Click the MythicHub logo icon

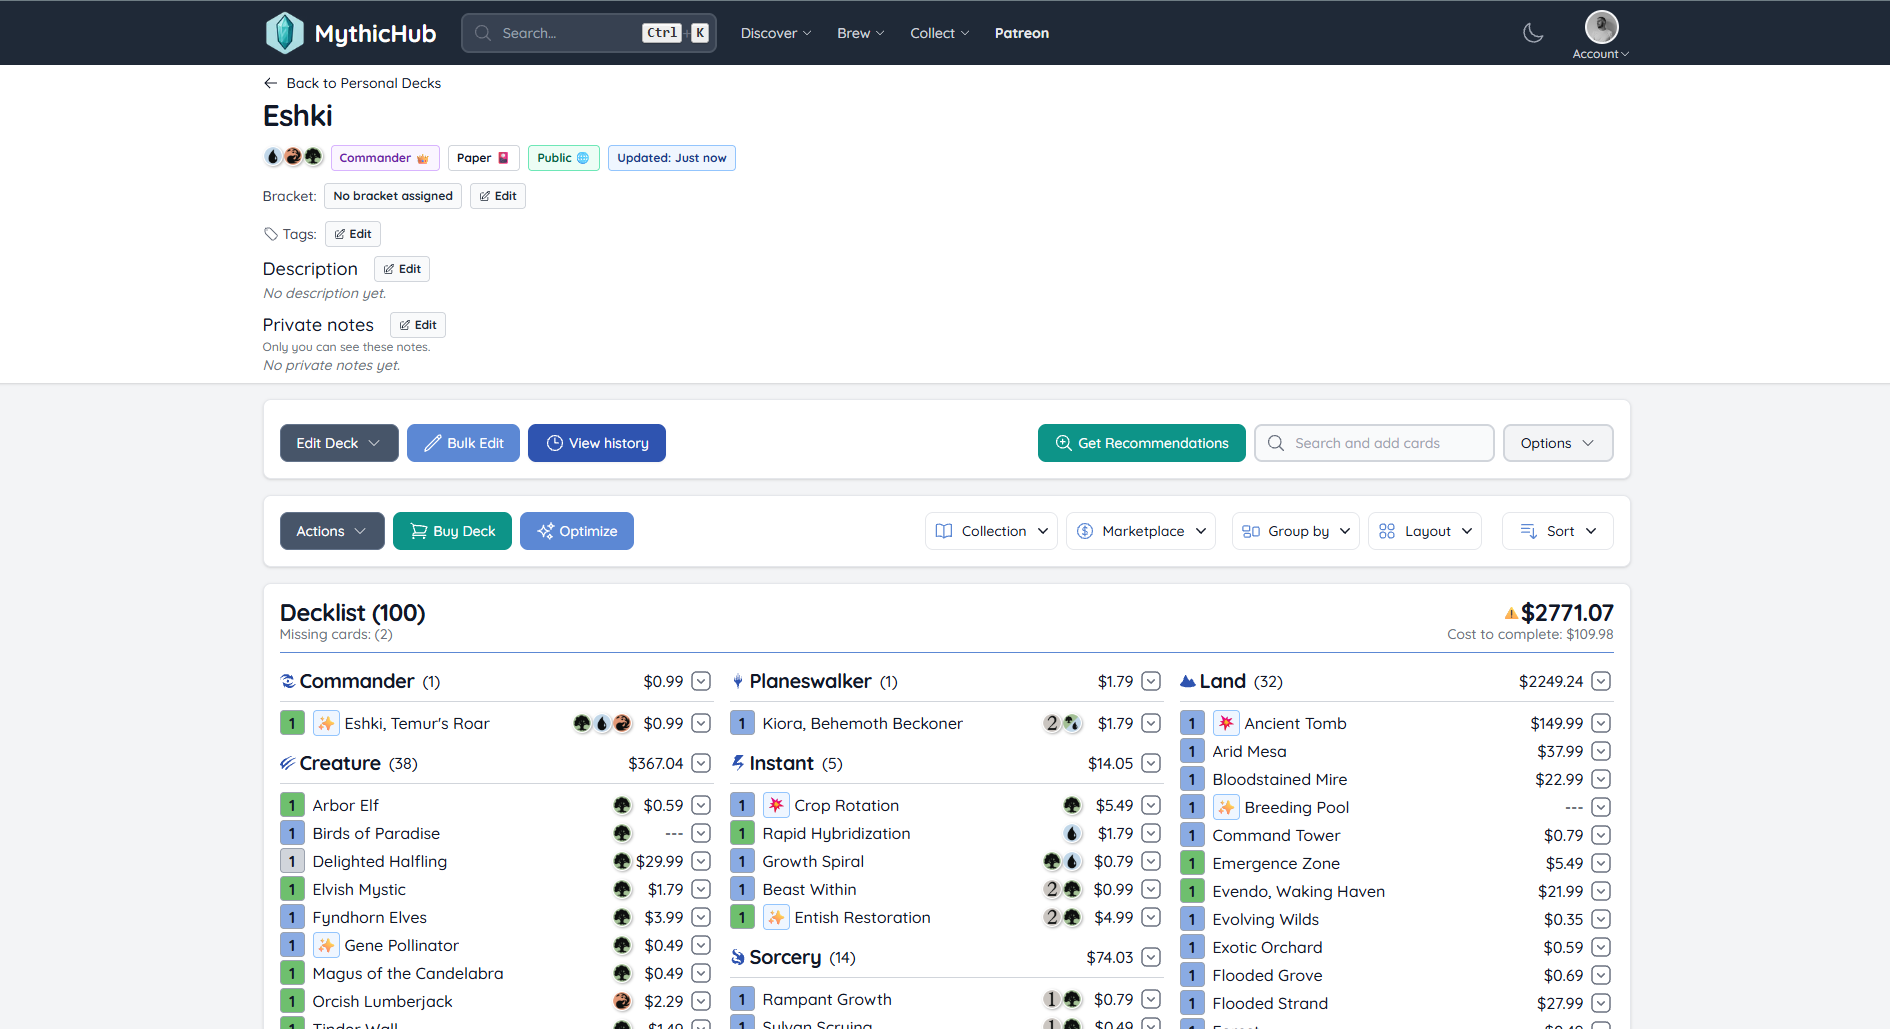pos(284,32)
